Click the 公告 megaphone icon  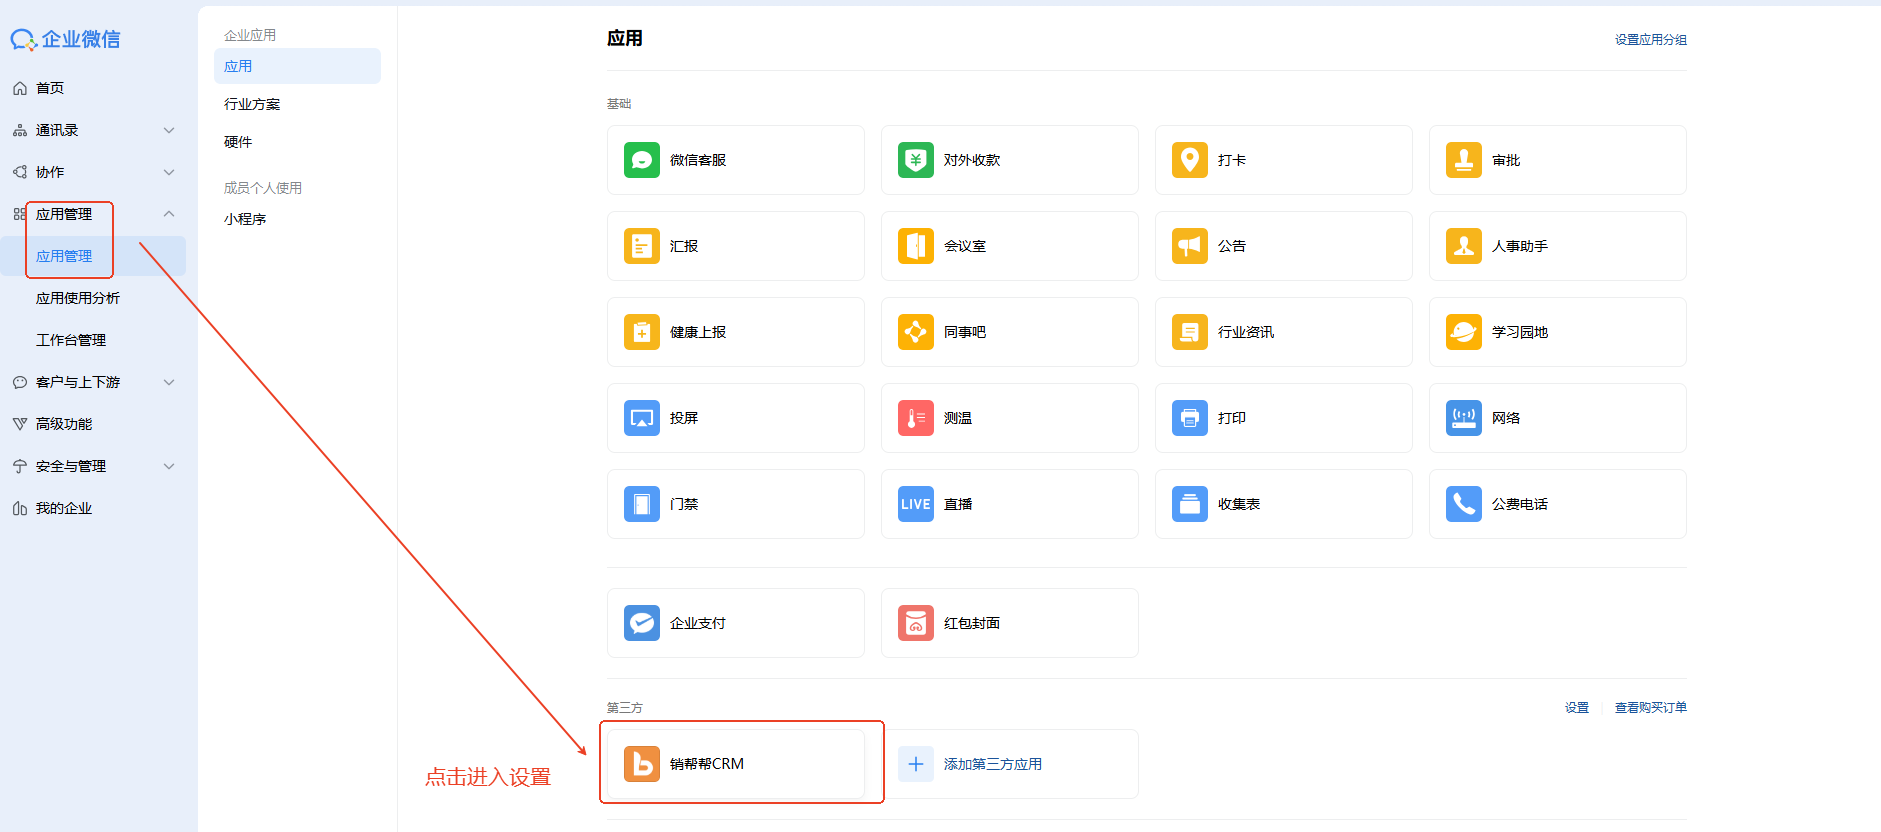coord(1189,246)
